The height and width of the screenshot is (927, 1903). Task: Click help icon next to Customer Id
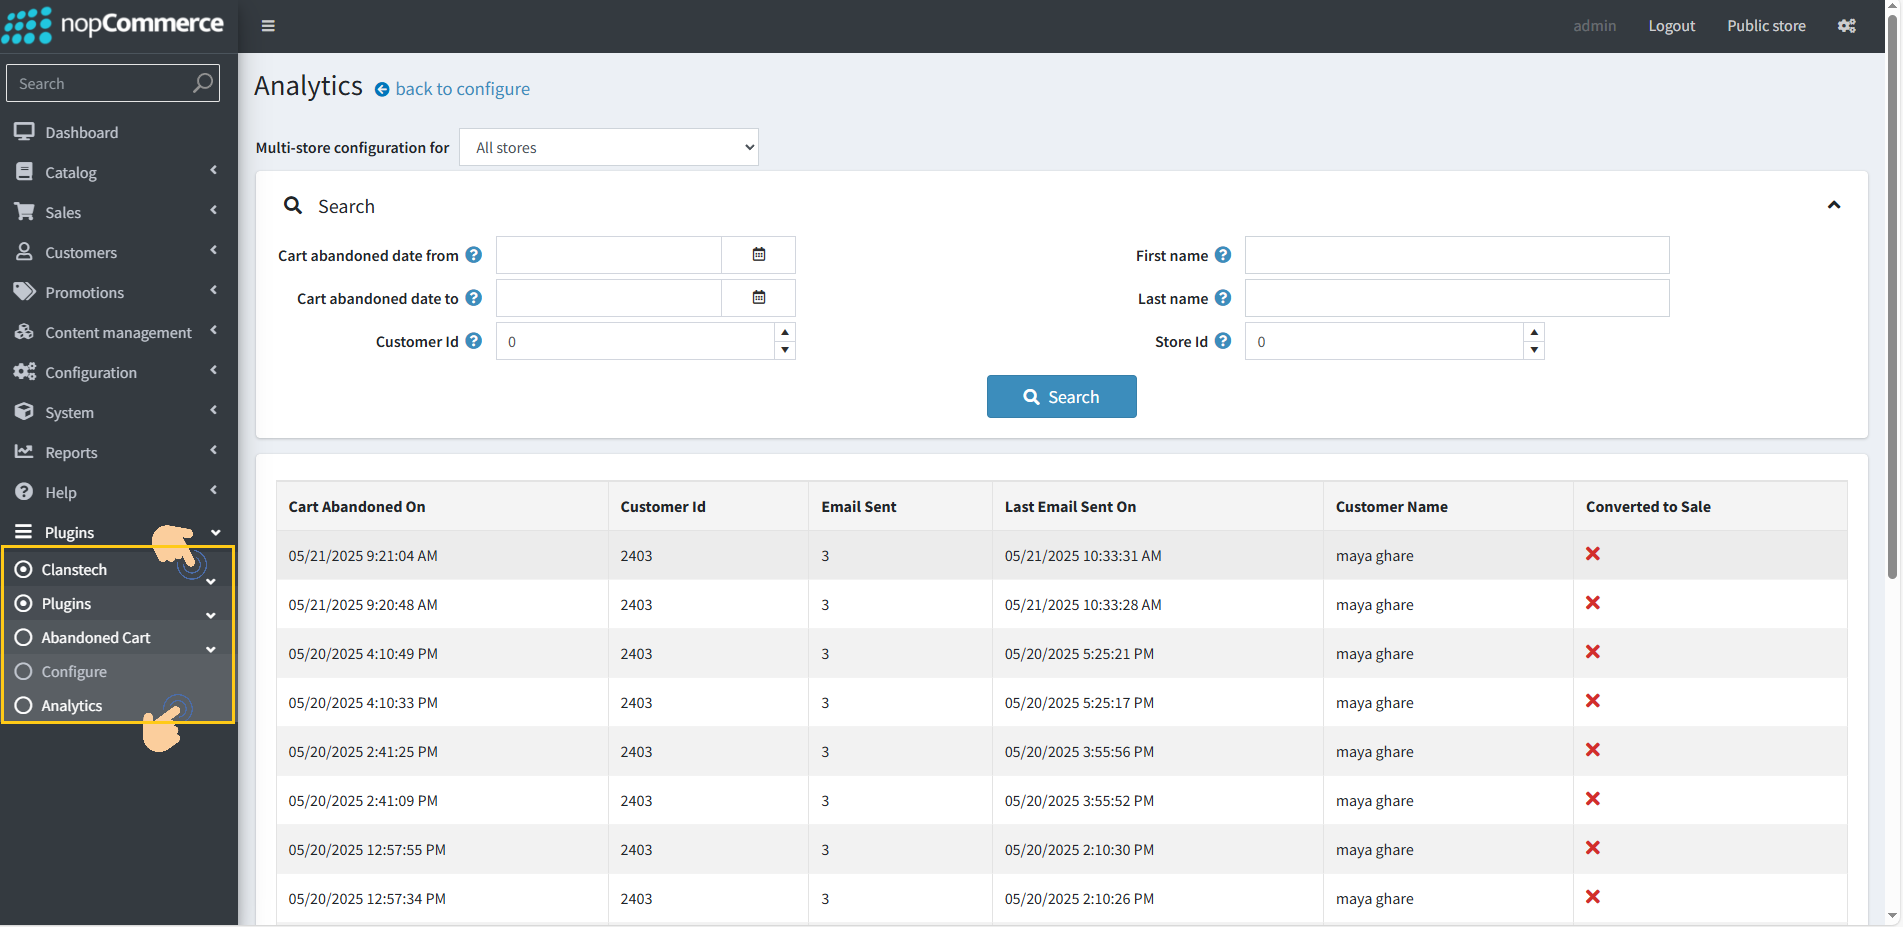click(474, 341)
